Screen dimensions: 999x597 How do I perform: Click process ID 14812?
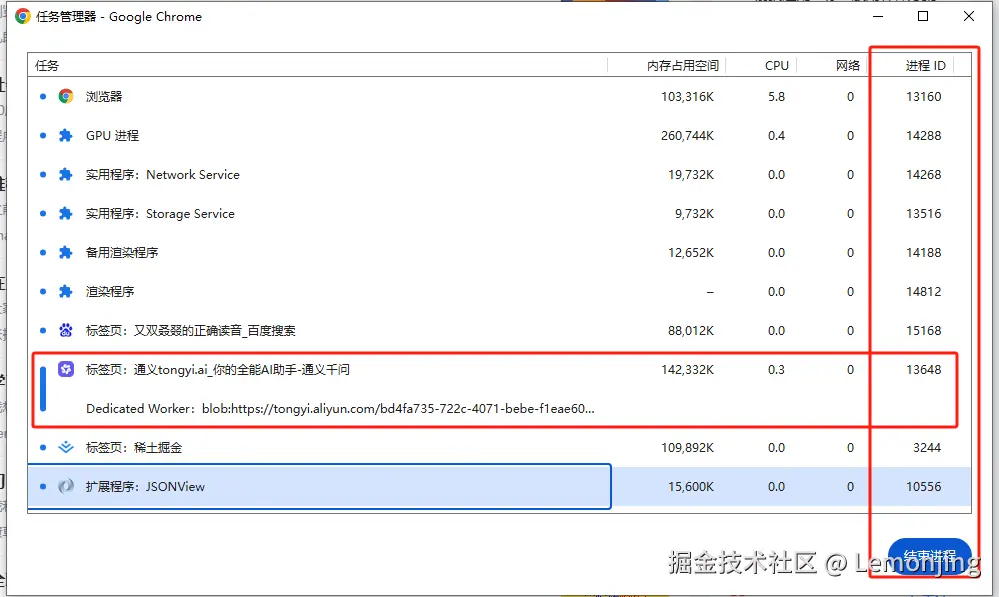[923, 291]
